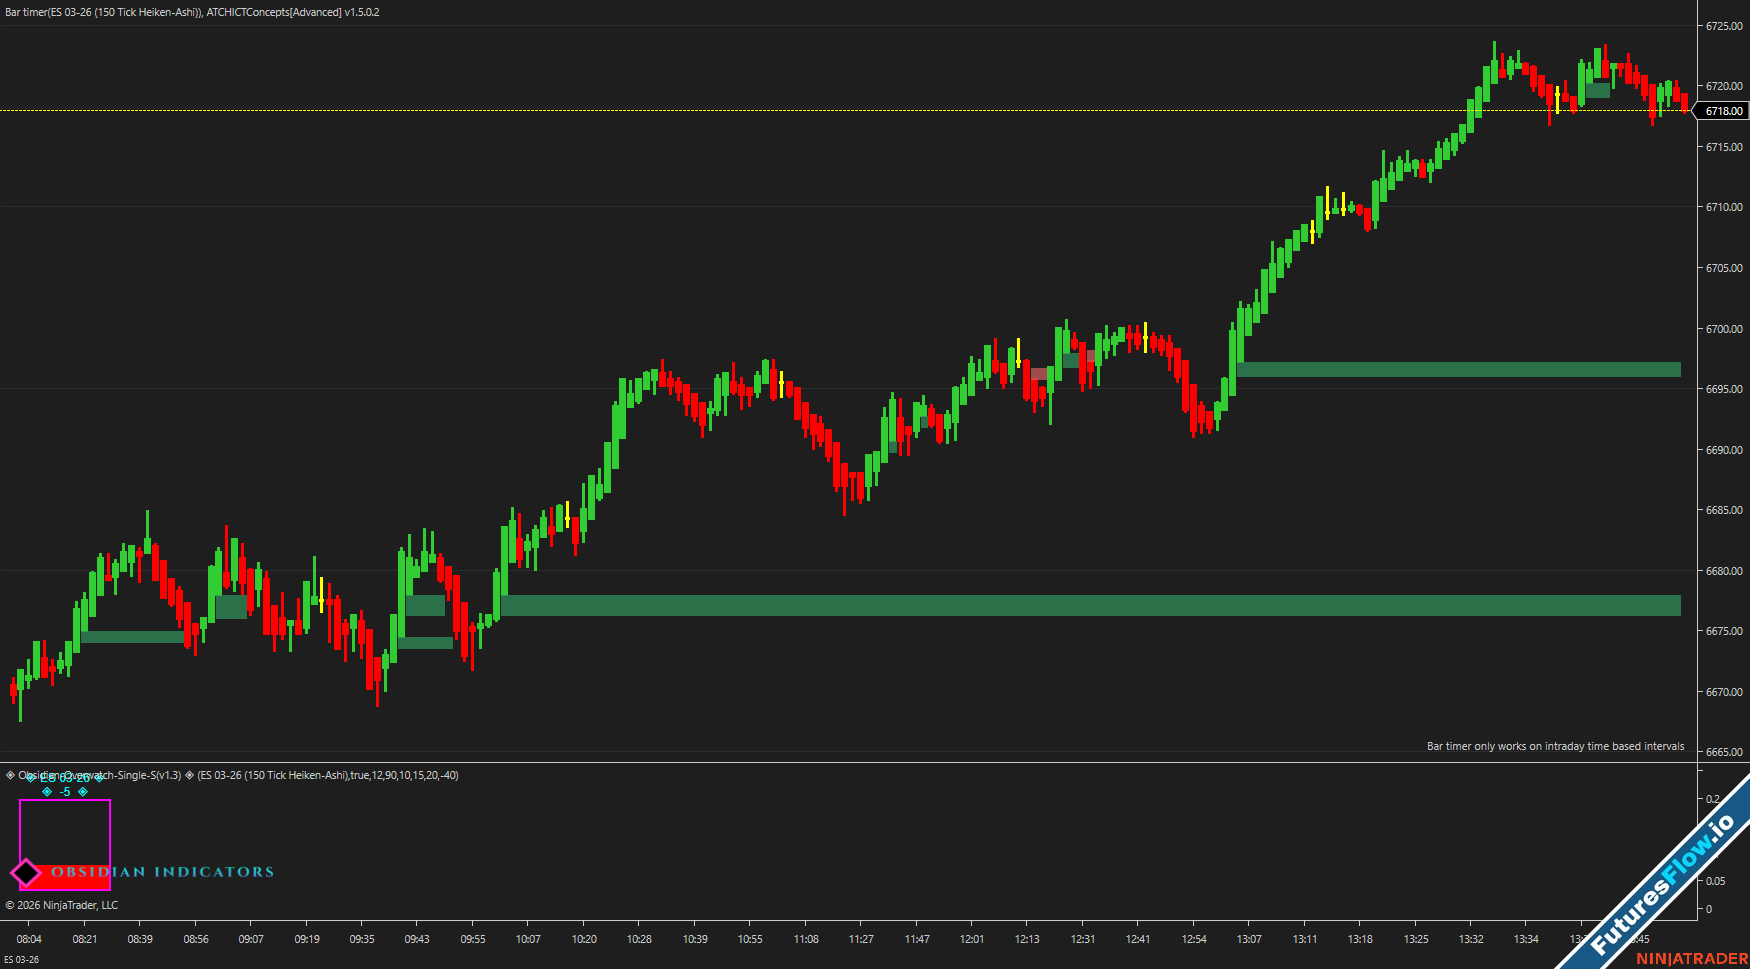The image size is (1750, 969).
Task: Click the magenta-outlined Overwatch meter box
Action: pos(65,830)
